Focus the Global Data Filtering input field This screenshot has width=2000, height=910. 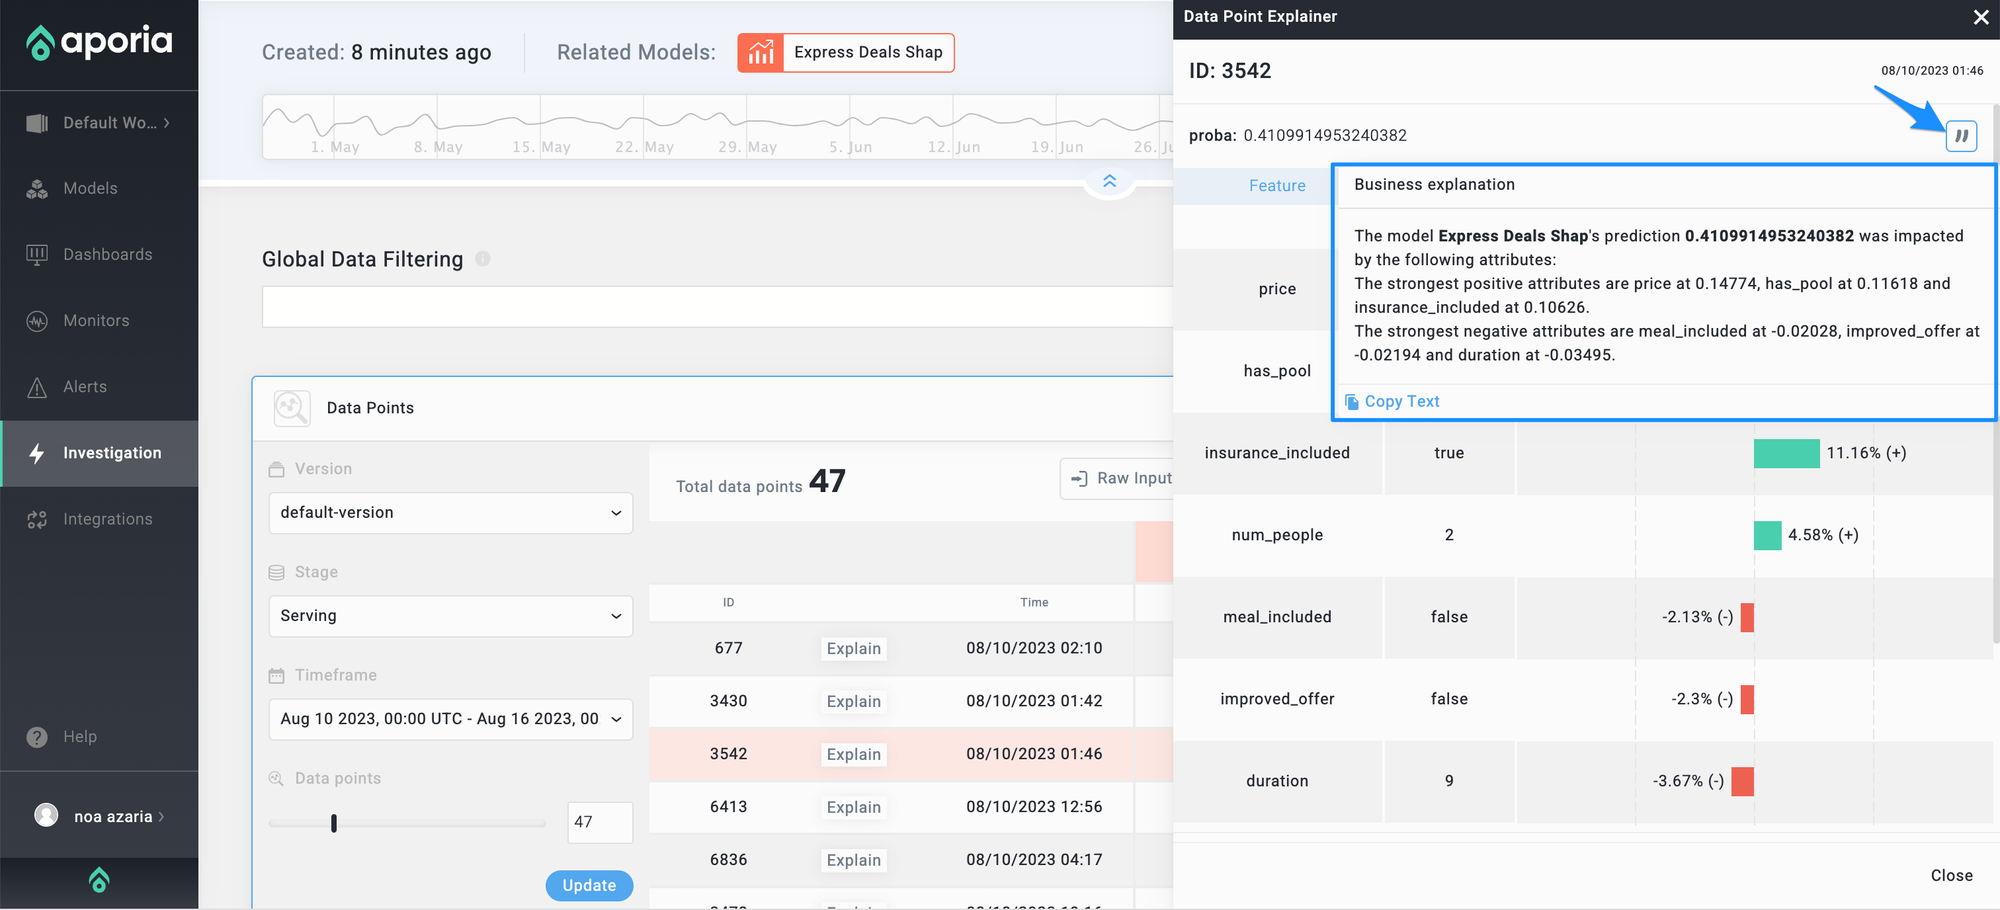(x=717, y=307)
